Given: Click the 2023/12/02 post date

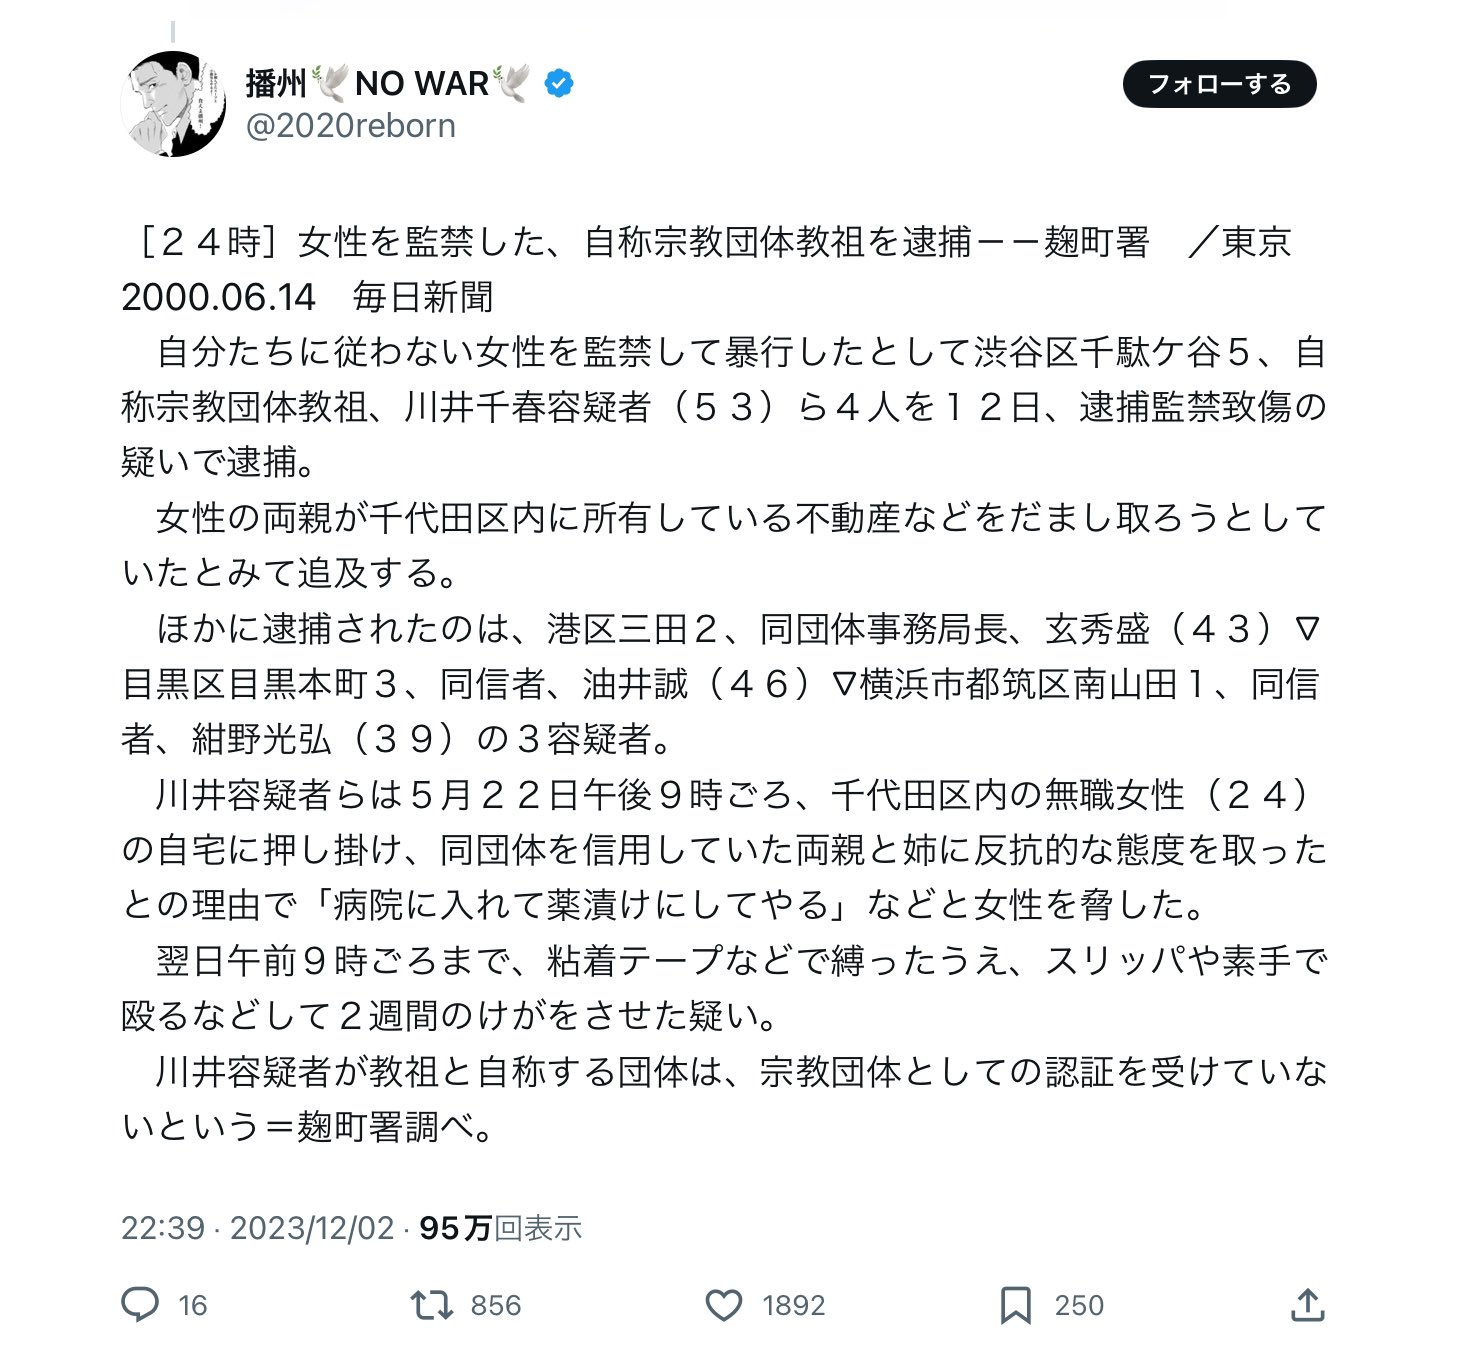Looking at the screenshot, I should pyautogui.click(x=312, y=1228).
